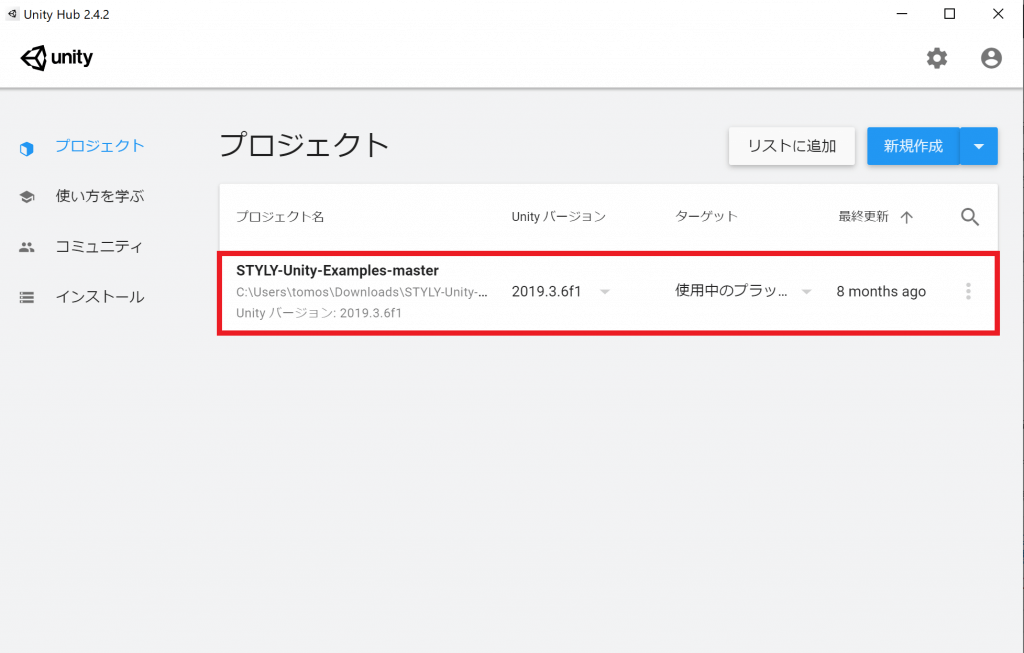Switch to the 使い方を学ぶ section

click(100, 196)
